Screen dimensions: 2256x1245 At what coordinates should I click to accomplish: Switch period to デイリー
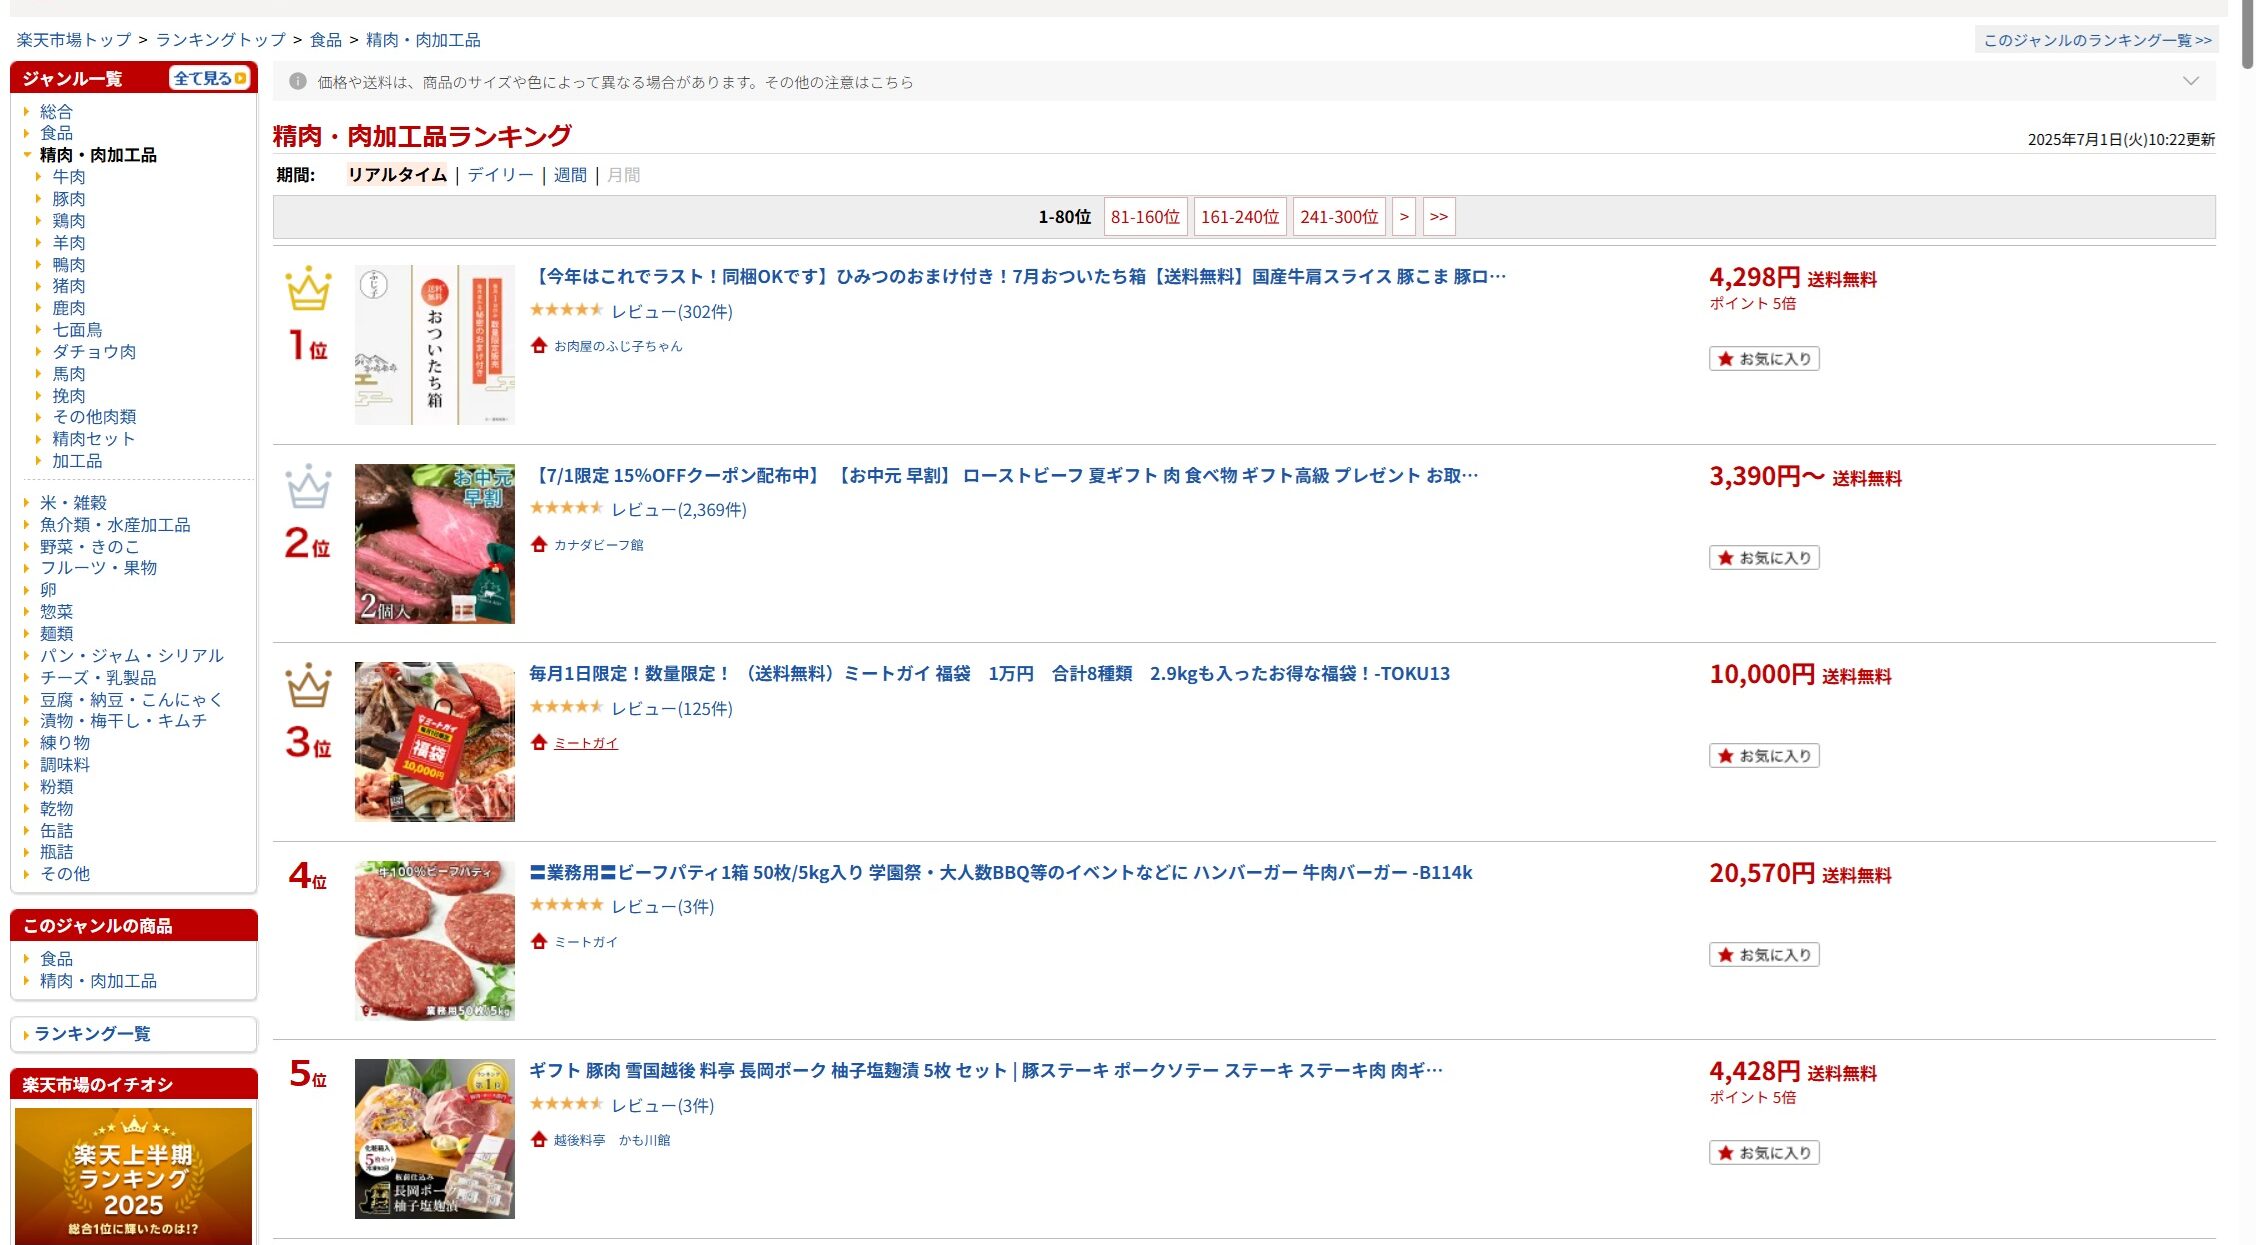pyautogui.click(x=501, y=175)
